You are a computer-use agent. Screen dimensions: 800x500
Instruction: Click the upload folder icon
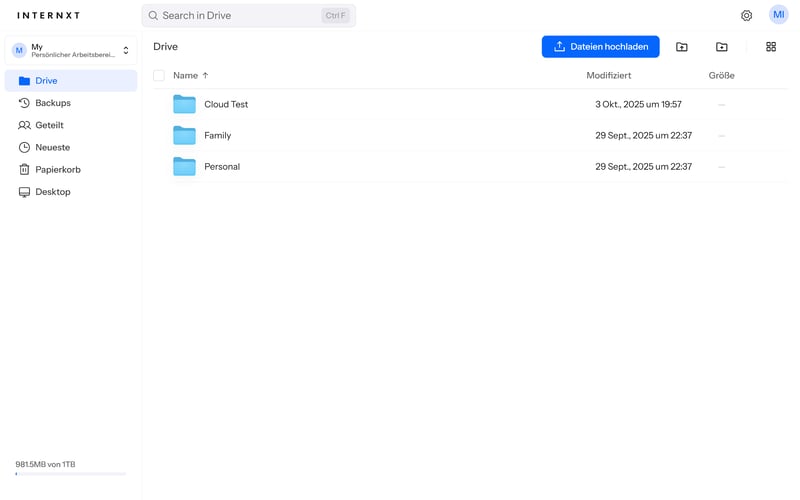722,47
